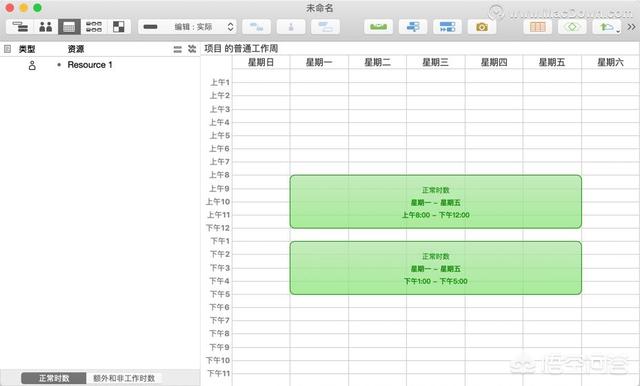Select the 上午8:00 – 下午12:00 work block
The height and width of the screenshot is (386, 640).
tap(436, 202)
